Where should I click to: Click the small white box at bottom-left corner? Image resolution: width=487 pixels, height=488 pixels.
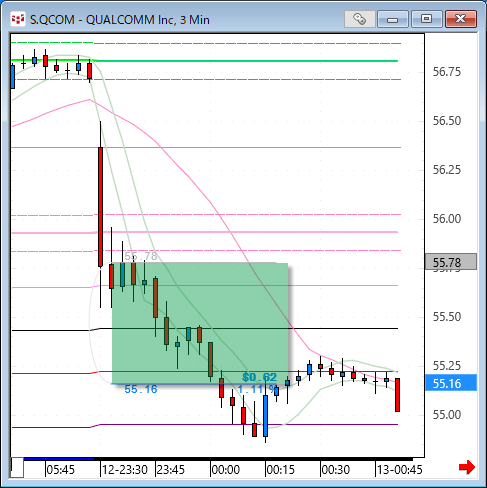[x=17, y=468]
